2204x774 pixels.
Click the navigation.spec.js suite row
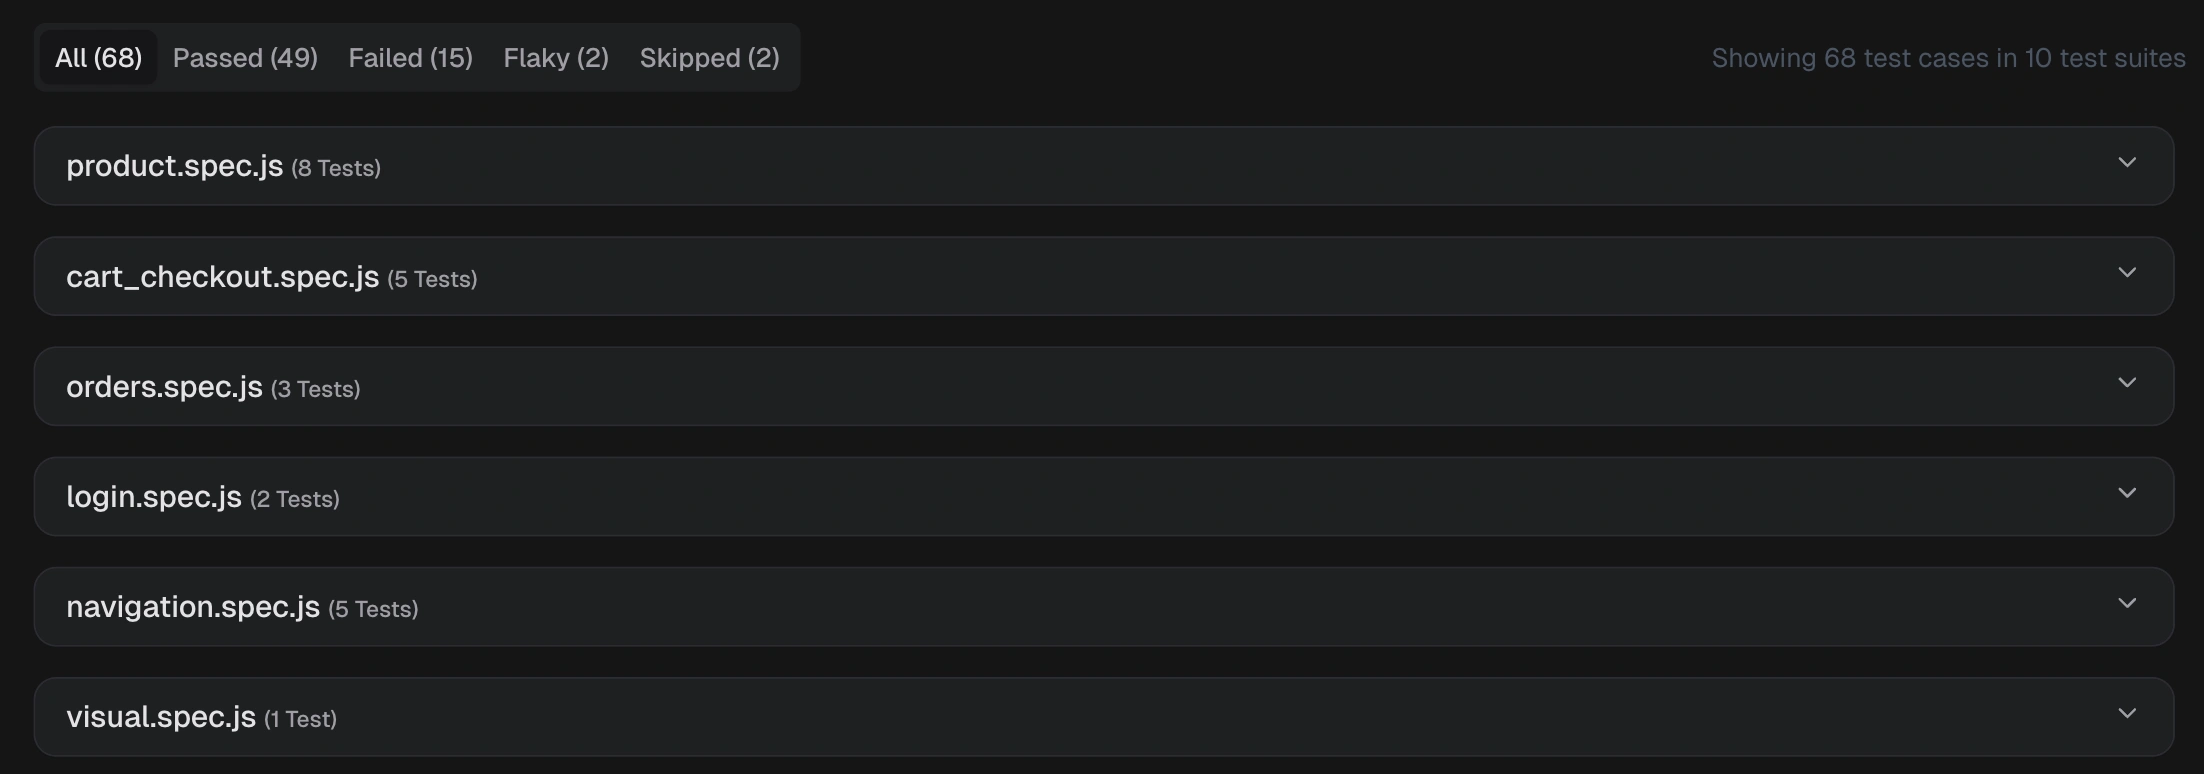pyautogui.click(x=192, y=606)
